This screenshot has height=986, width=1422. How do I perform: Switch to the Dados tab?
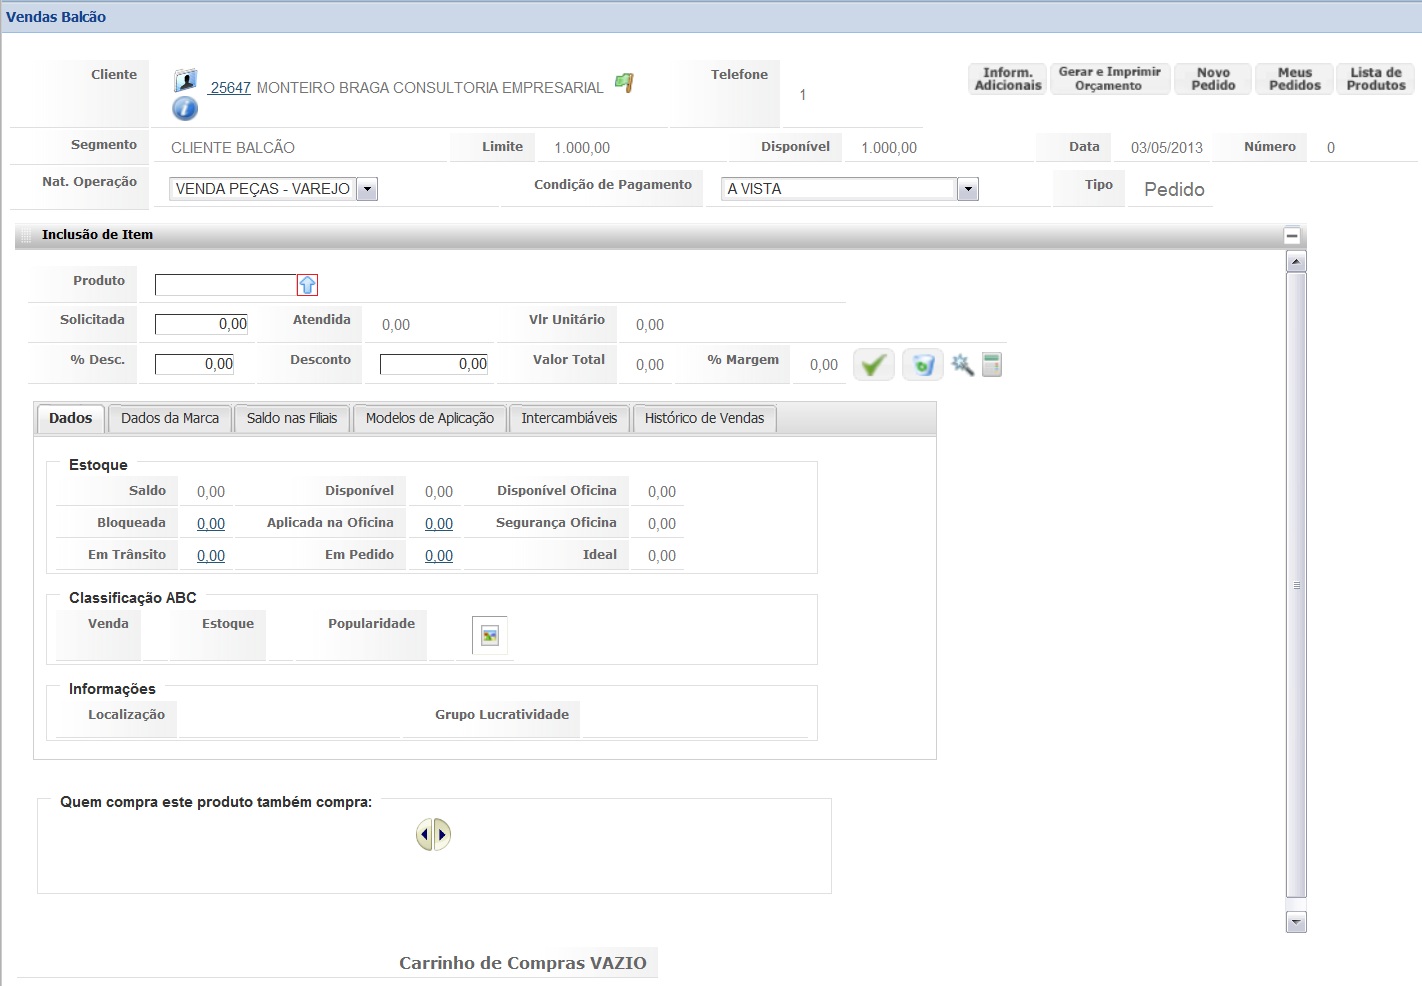click(70, 418)
